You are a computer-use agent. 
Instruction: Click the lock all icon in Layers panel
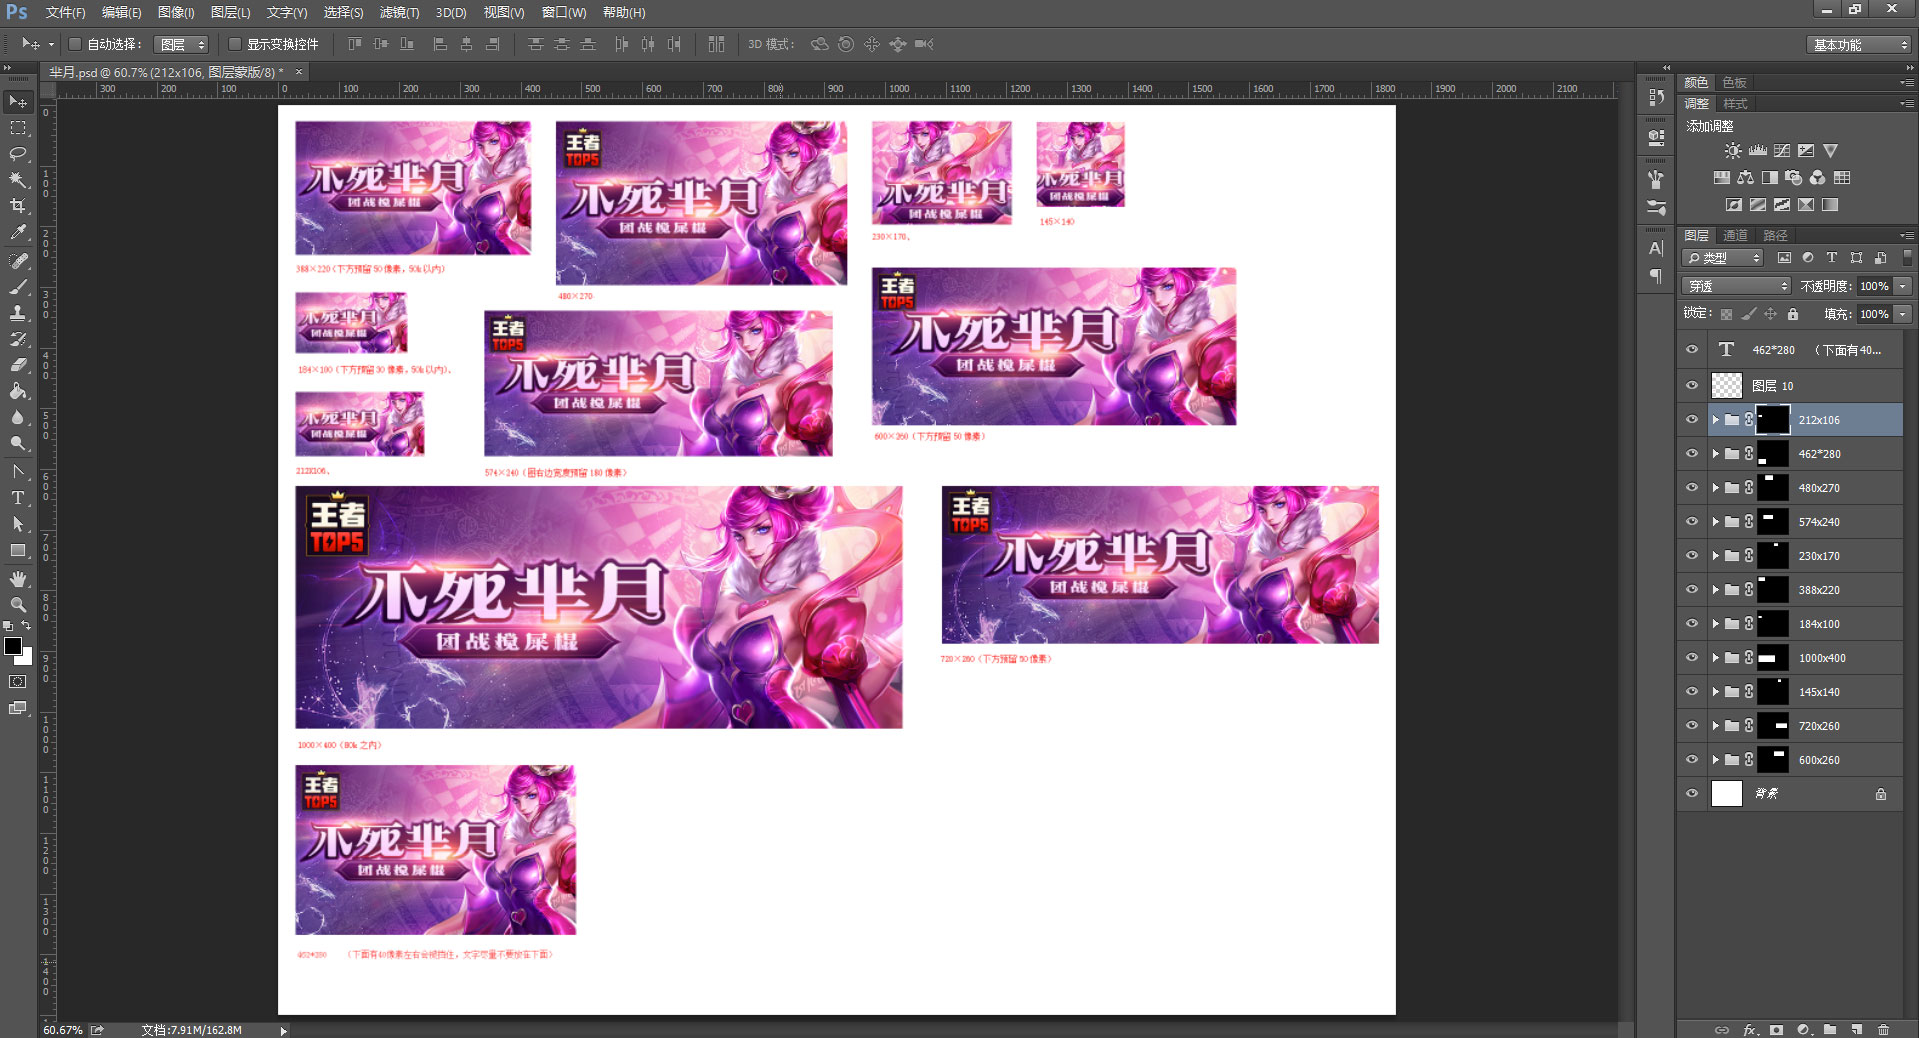pos(1793,314)
